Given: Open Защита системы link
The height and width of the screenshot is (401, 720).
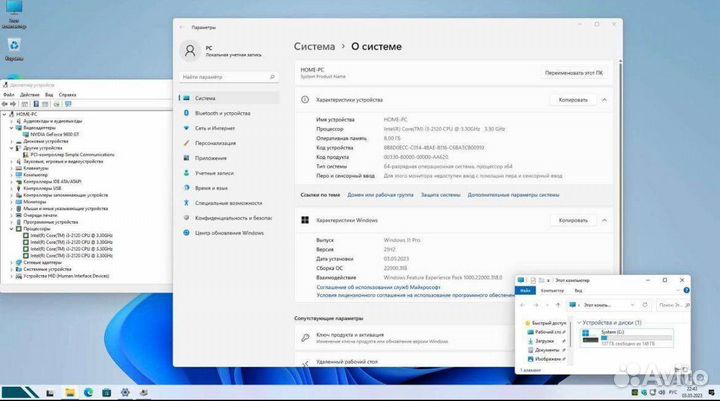Looking at the screenshot, I should pos(440,195).
